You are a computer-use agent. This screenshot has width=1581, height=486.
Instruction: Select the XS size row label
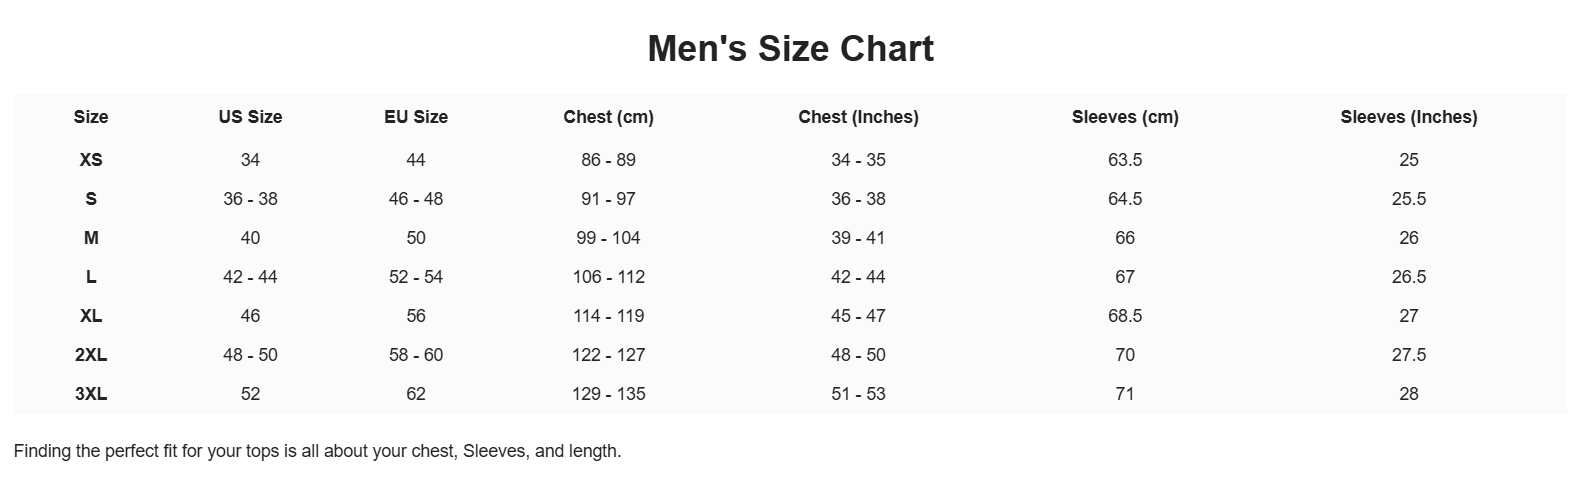91,160
